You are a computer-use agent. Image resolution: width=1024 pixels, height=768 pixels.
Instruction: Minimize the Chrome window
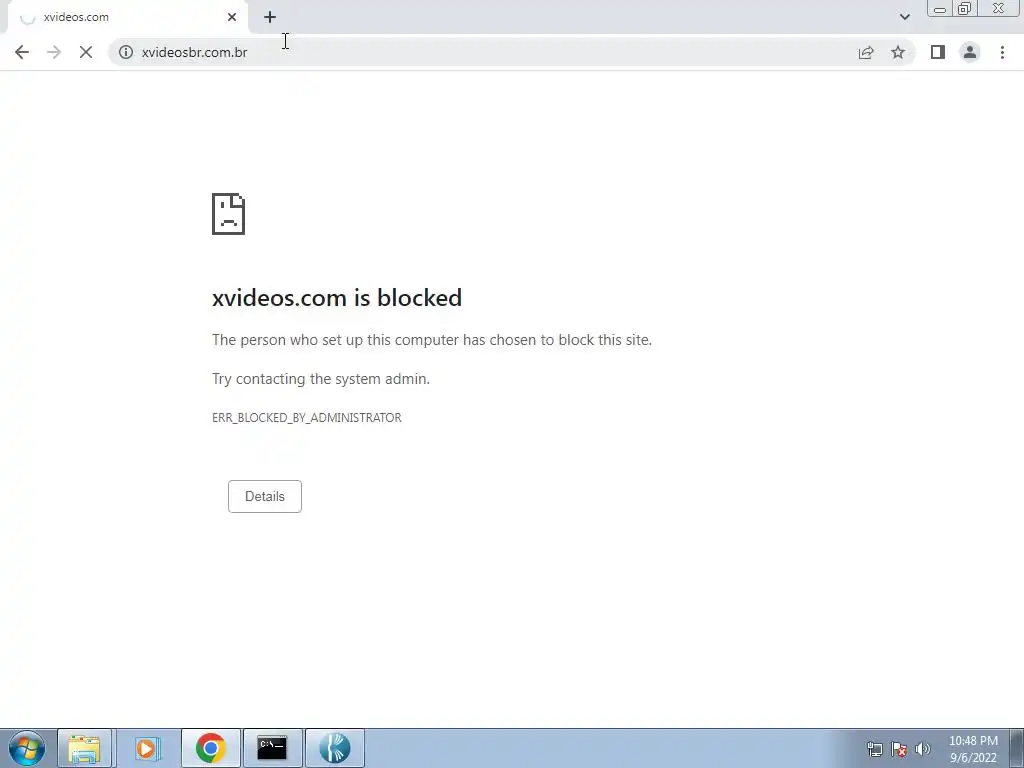click(x=940, y=9)
